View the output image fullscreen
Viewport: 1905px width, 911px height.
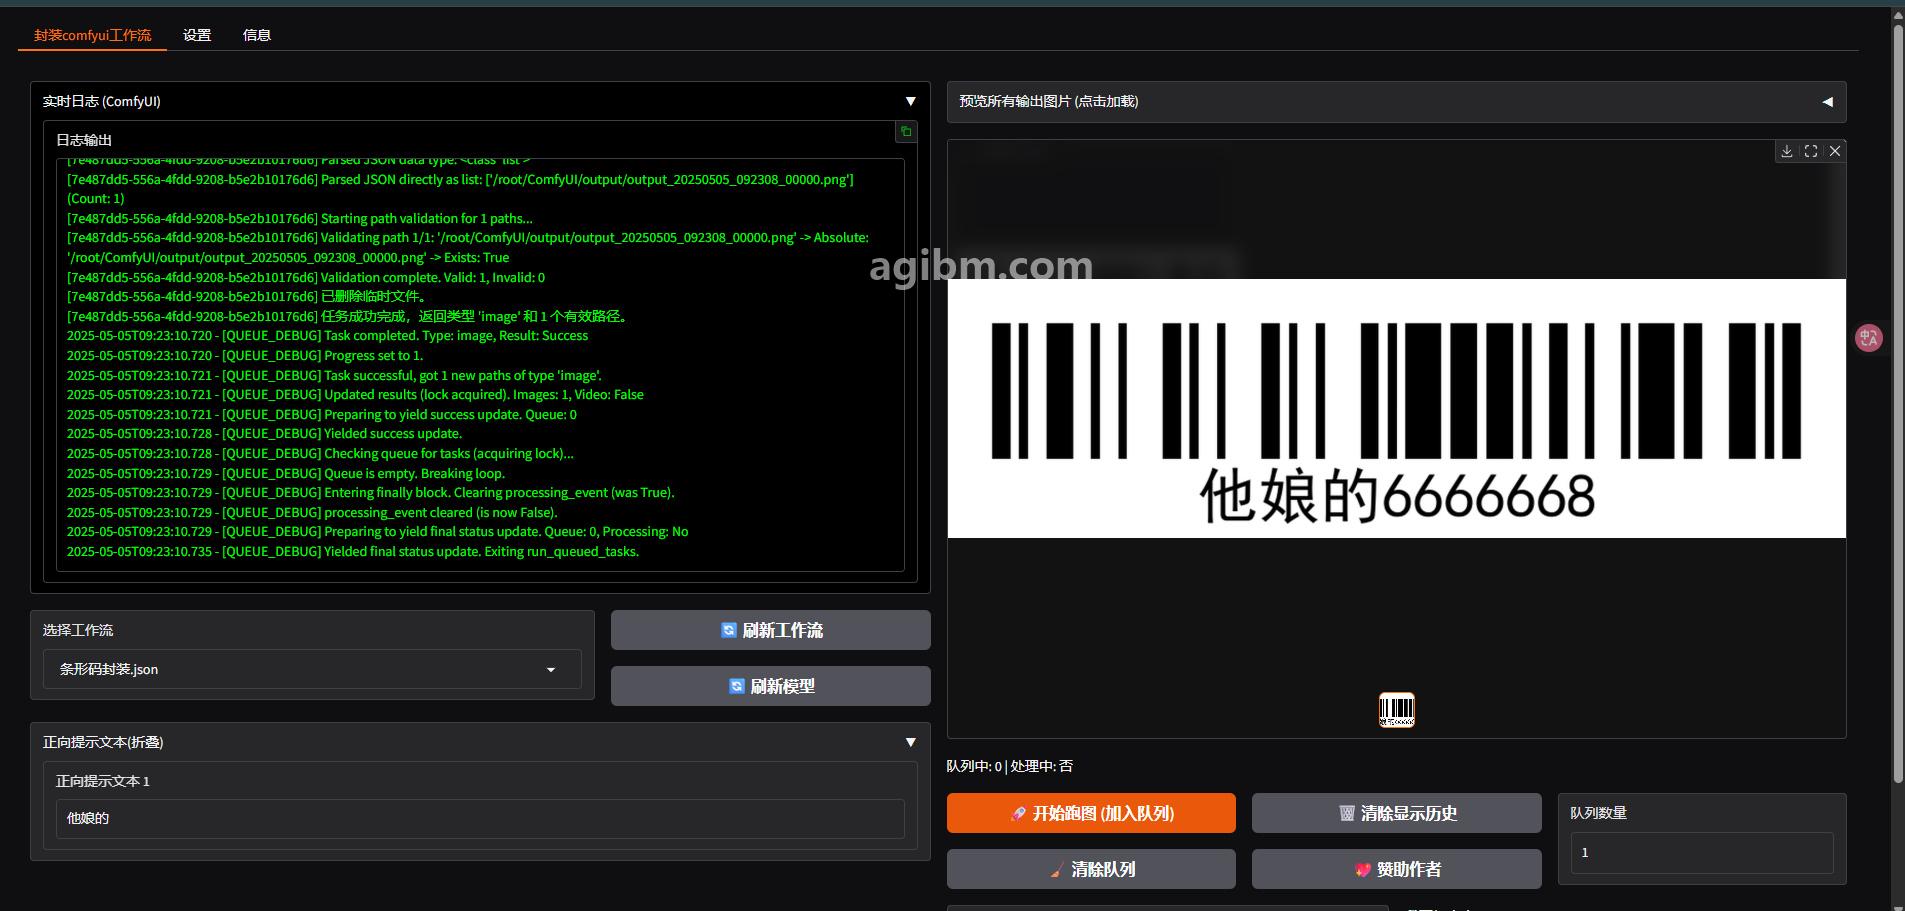[1810, 151]
